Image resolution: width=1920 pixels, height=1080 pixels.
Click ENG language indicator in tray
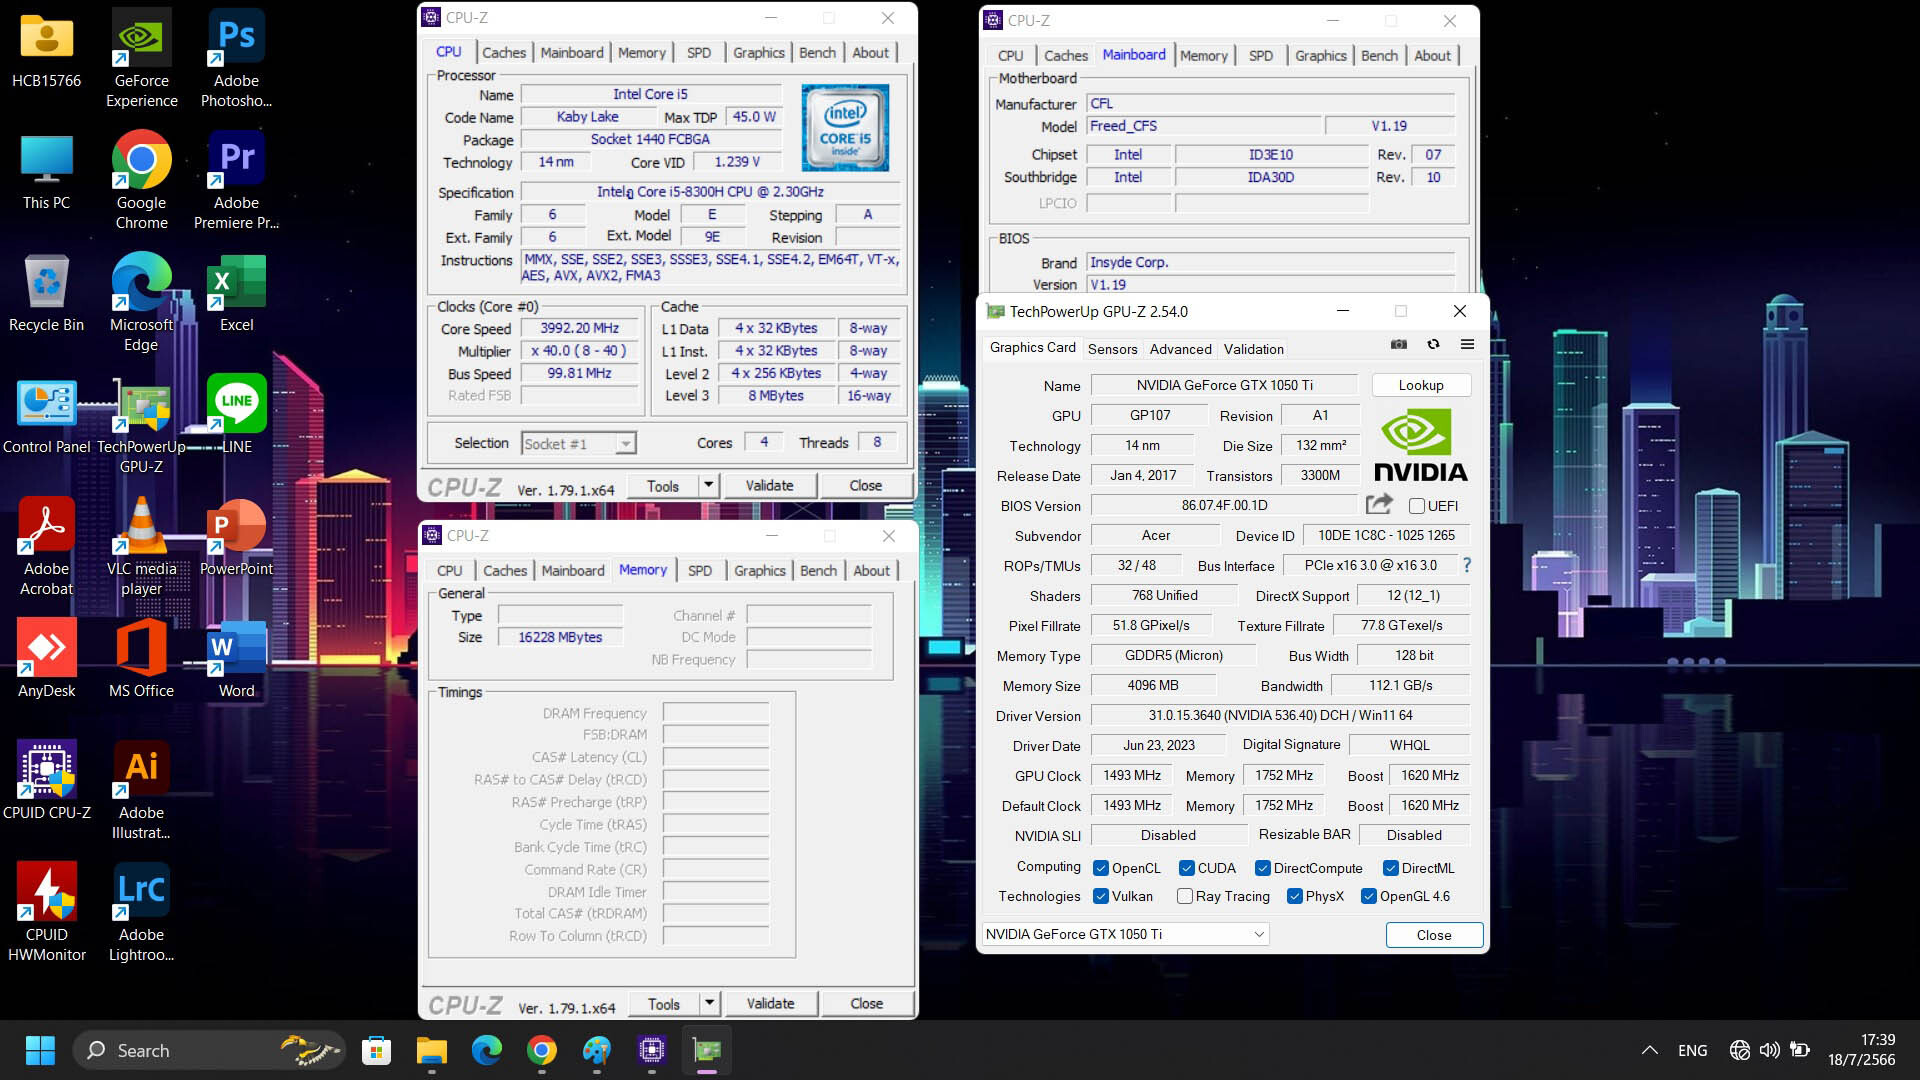click(1692, 1050)
